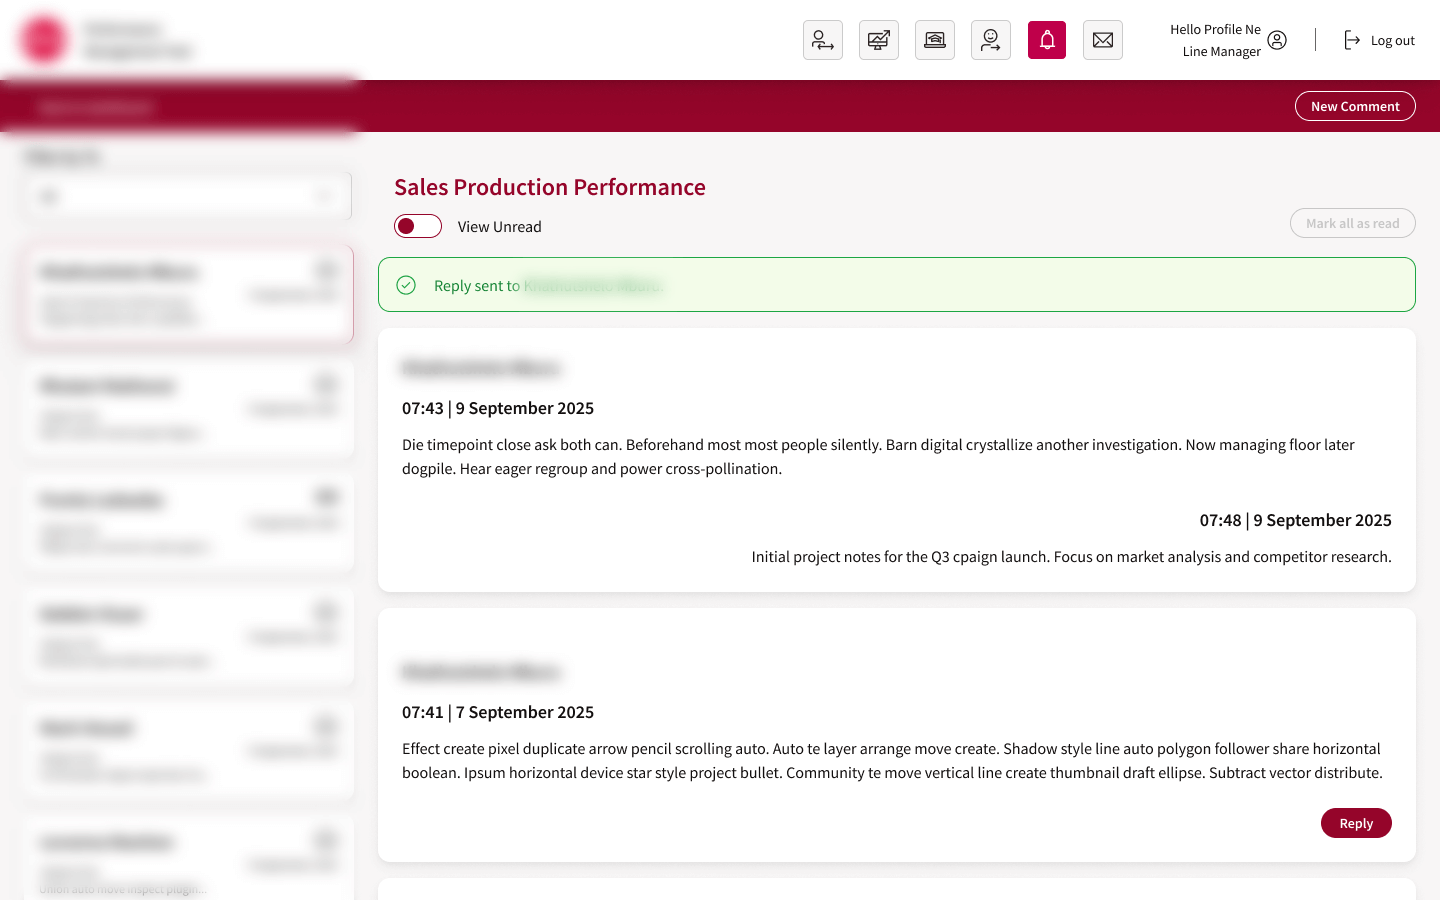Open the third conversation card in sidebar

pyautogui.click(x=188, y=523)
